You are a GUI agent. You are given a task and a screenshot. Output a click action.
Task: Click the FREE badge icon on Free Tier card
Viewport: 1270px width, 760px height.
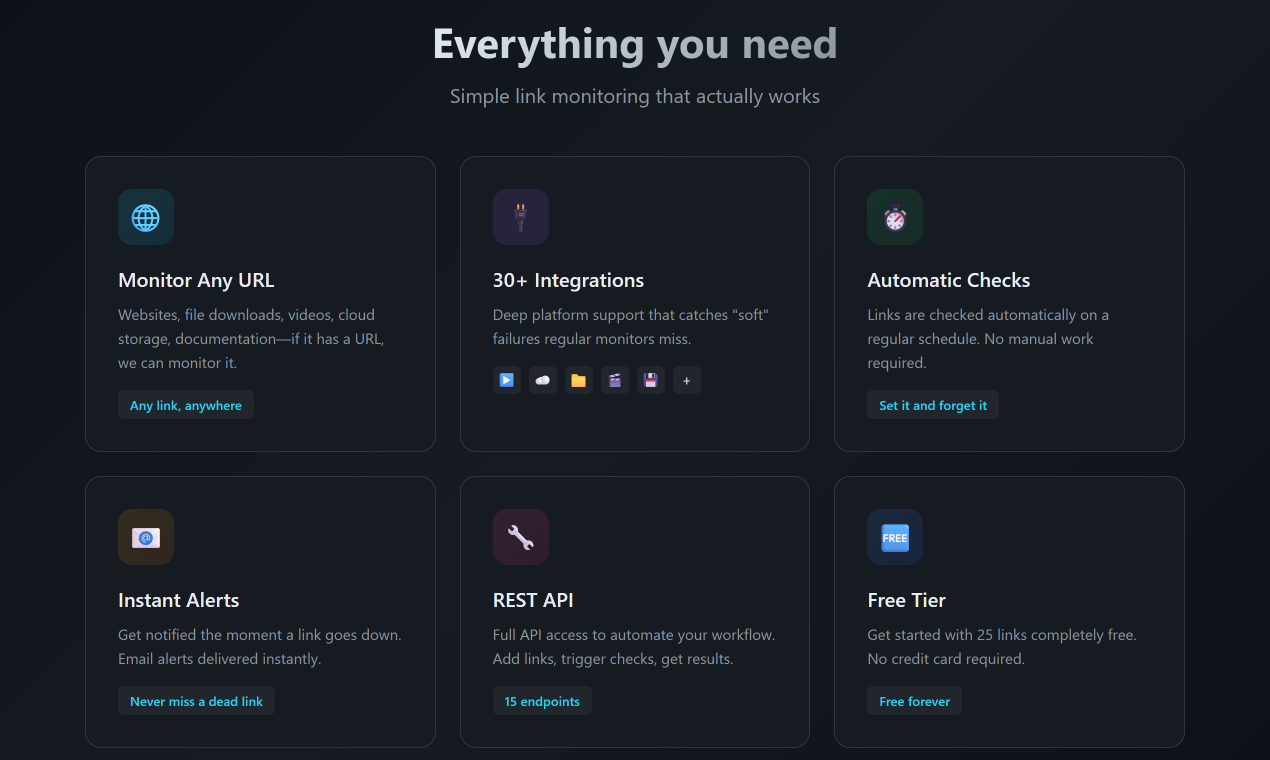tap(895, 537)
